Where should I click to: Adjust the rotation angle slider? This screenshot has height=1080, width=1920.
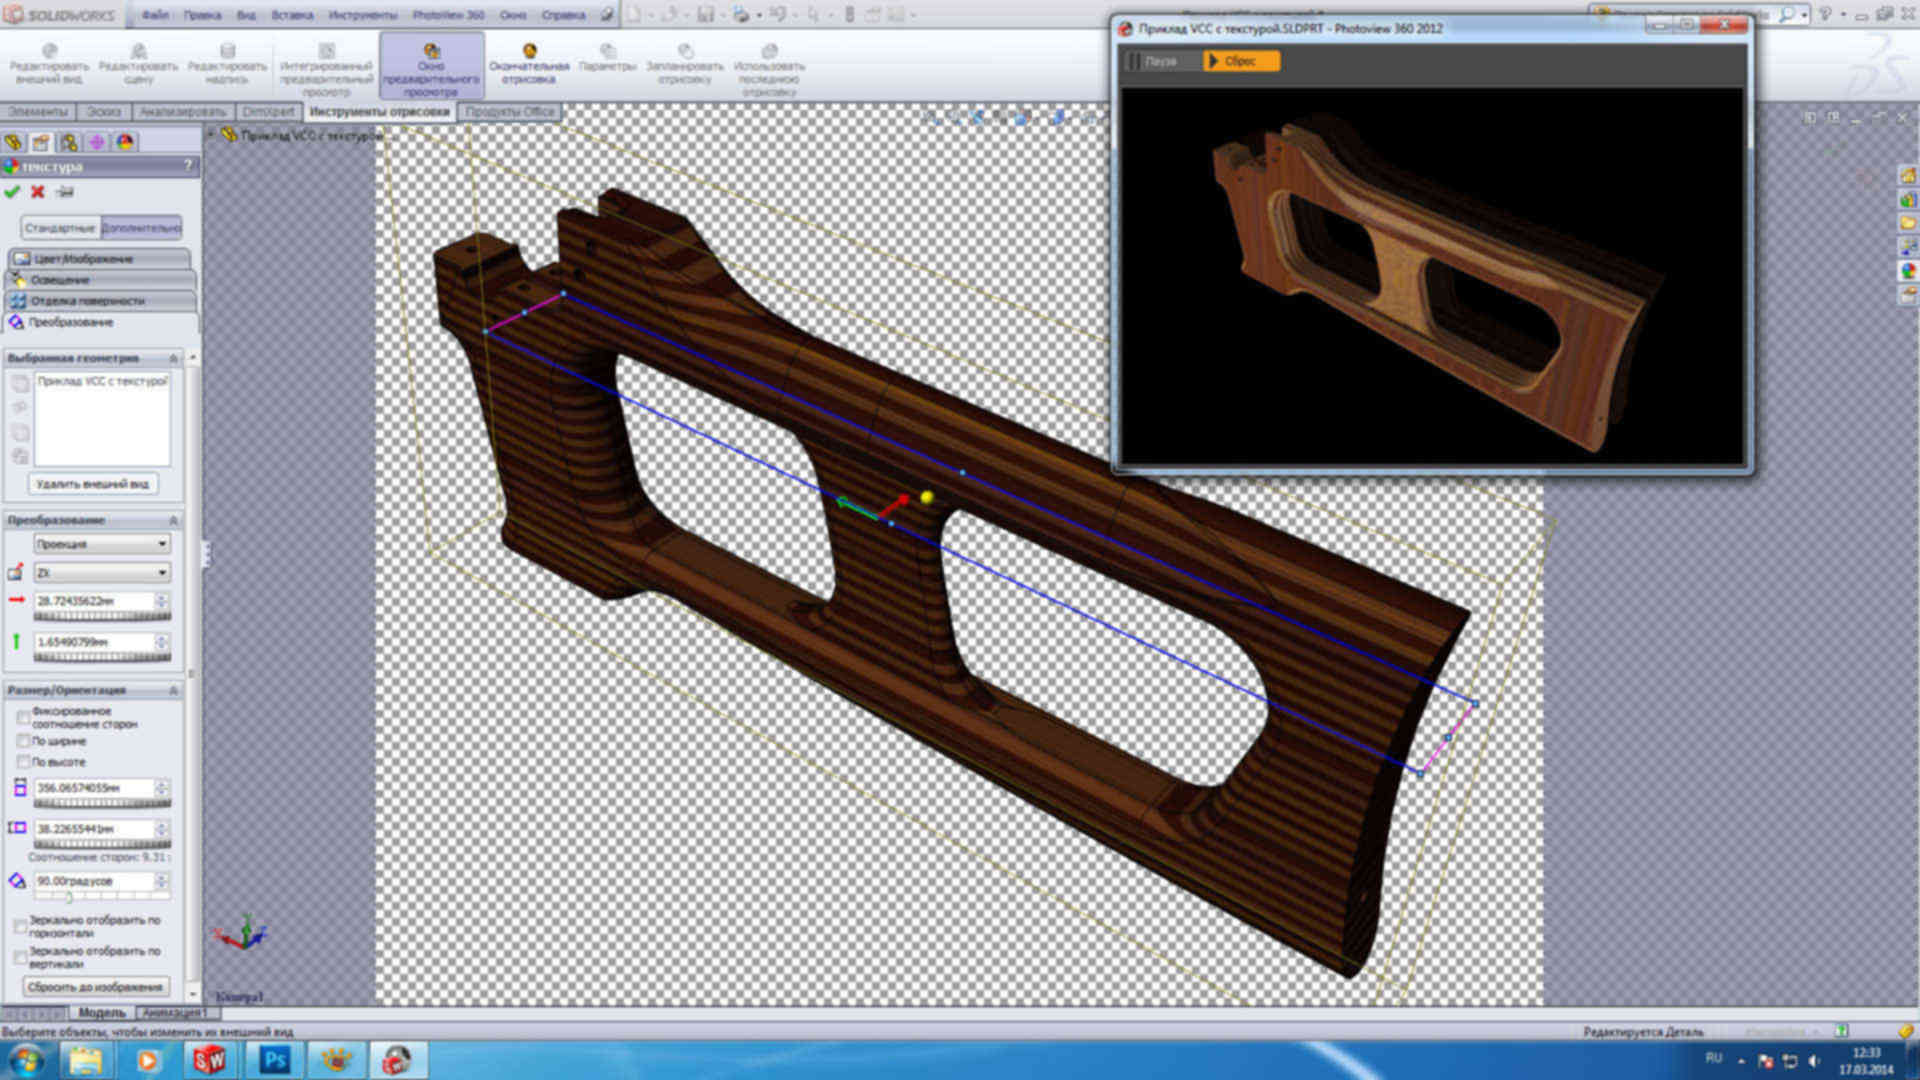(102, 898)
